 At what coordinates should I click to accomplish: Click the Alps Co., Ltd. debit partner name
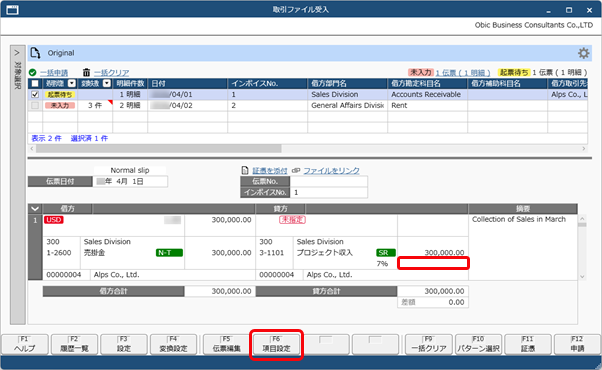coord(116,275)
